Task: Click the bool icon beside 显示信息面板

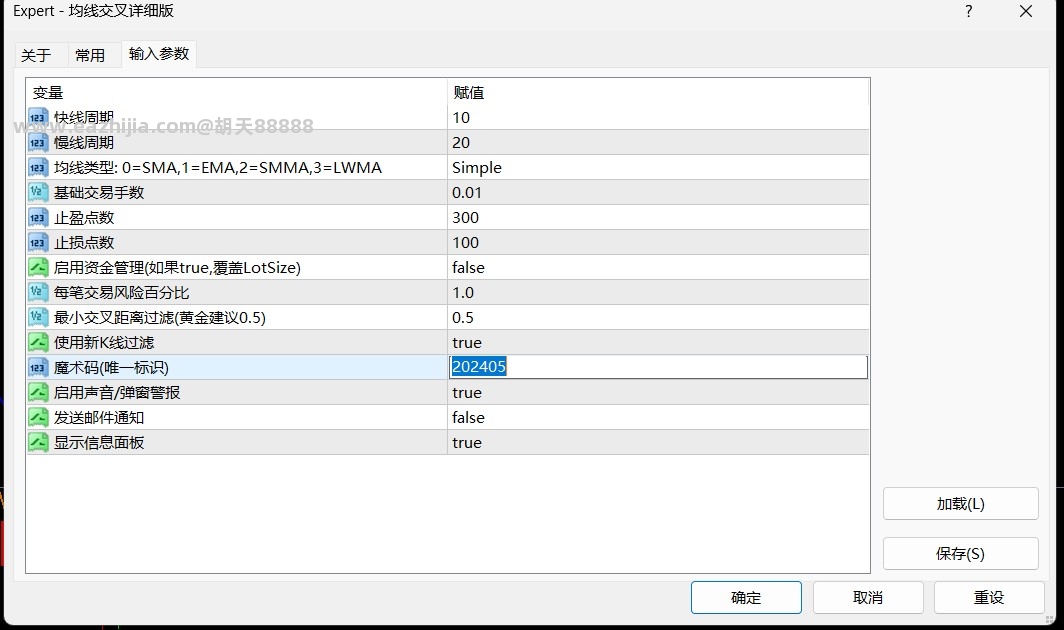Action: click(38, 443)
